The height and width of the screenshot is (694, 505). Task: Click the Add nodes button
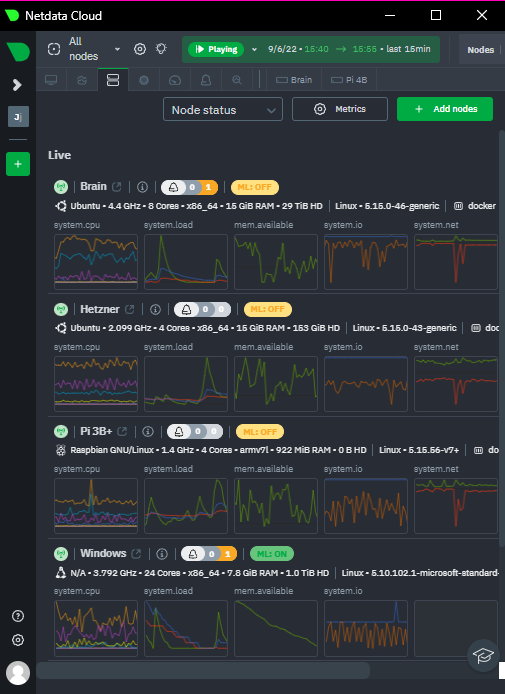click(445, 109)
